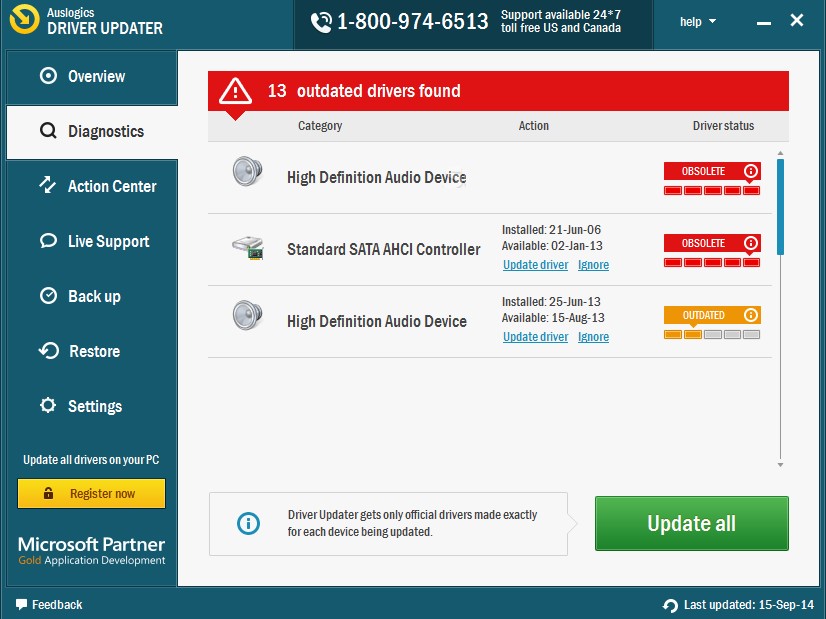Ignore the Standard SATA AHCI Controller update
The image size is (826, 619).
coord(593,264)
